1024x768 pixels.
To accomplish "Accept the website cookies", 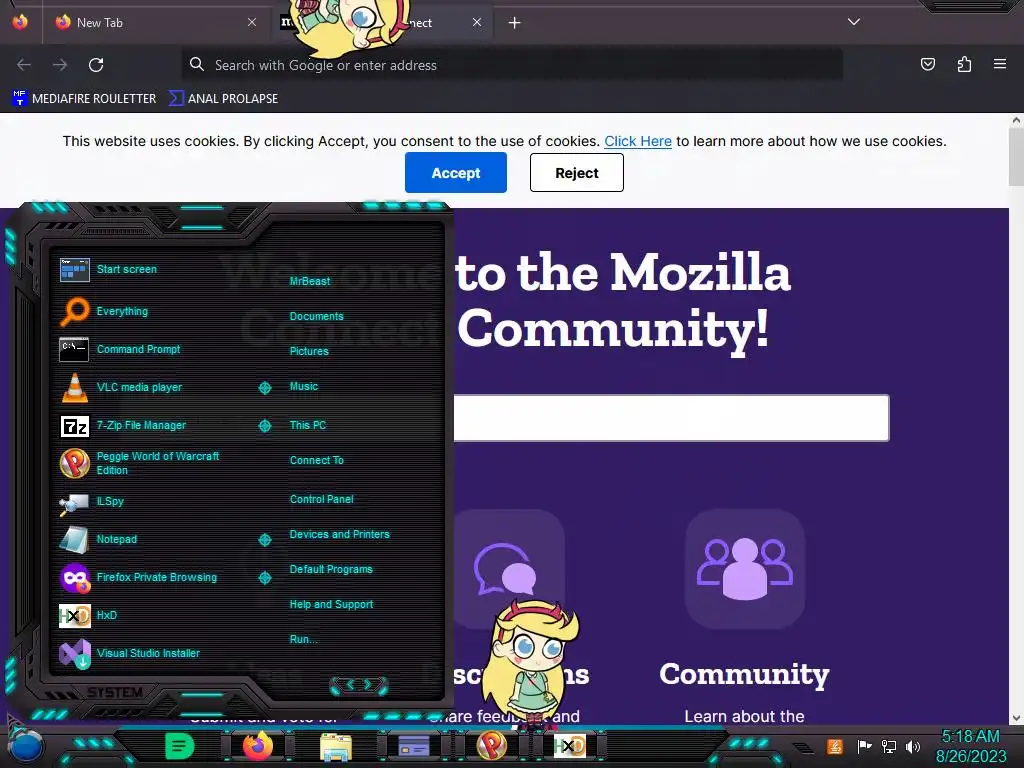I will pyautogui.click(x=456, y=172).
